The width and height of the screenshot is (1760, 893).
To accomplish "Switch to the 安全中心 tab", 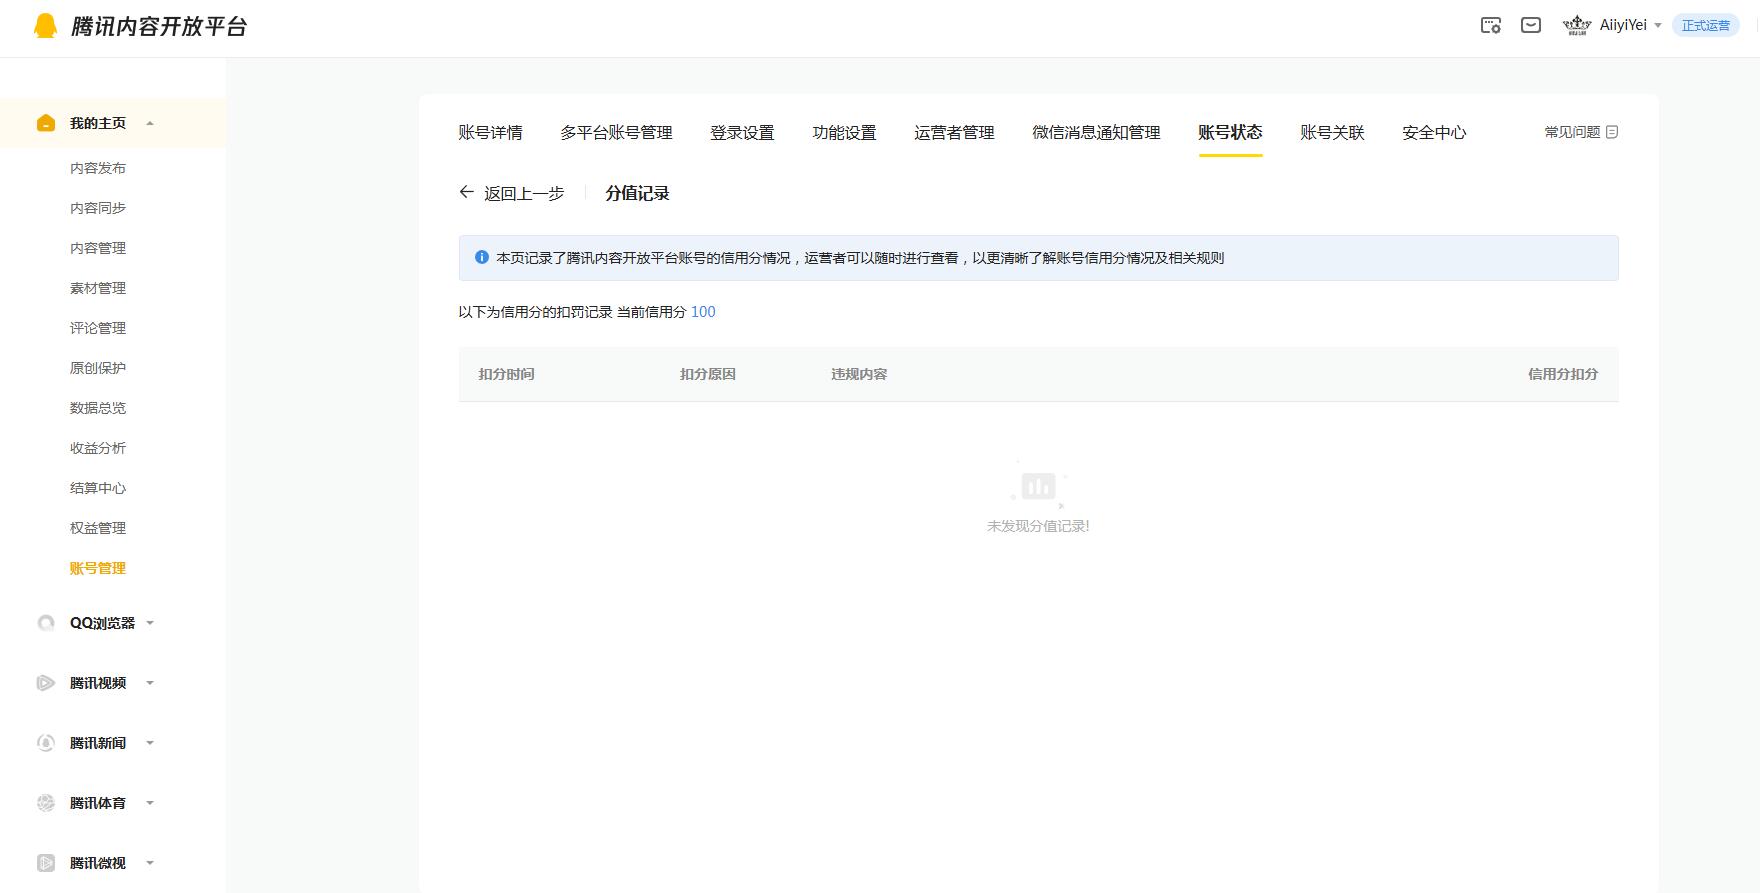I will tap(1434, 132).
